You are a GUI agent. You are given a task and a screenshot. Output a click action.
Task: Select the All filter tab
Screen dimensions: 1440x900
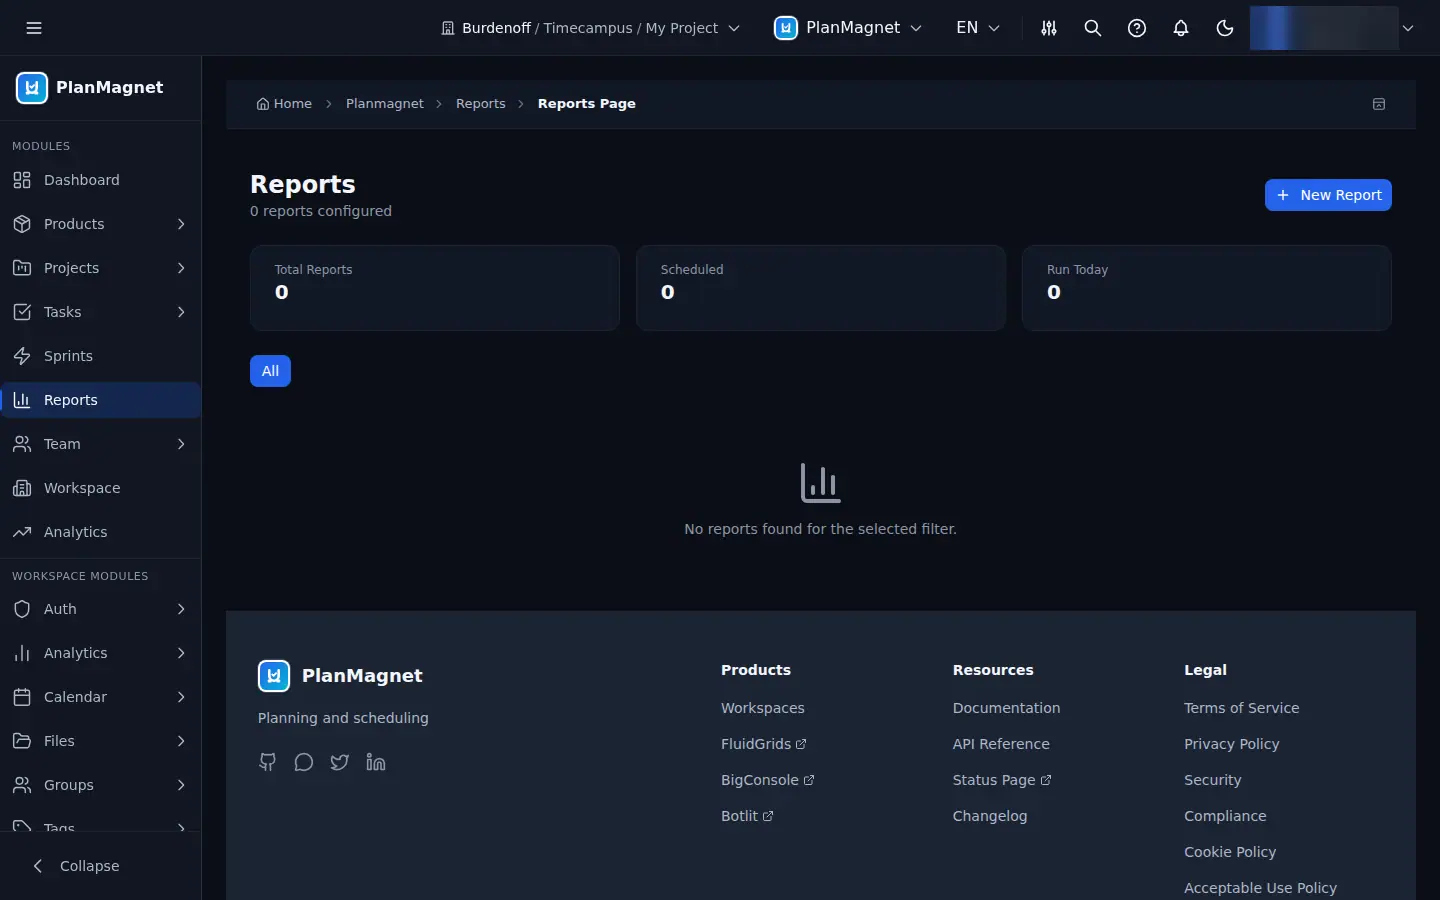point(270,371)
